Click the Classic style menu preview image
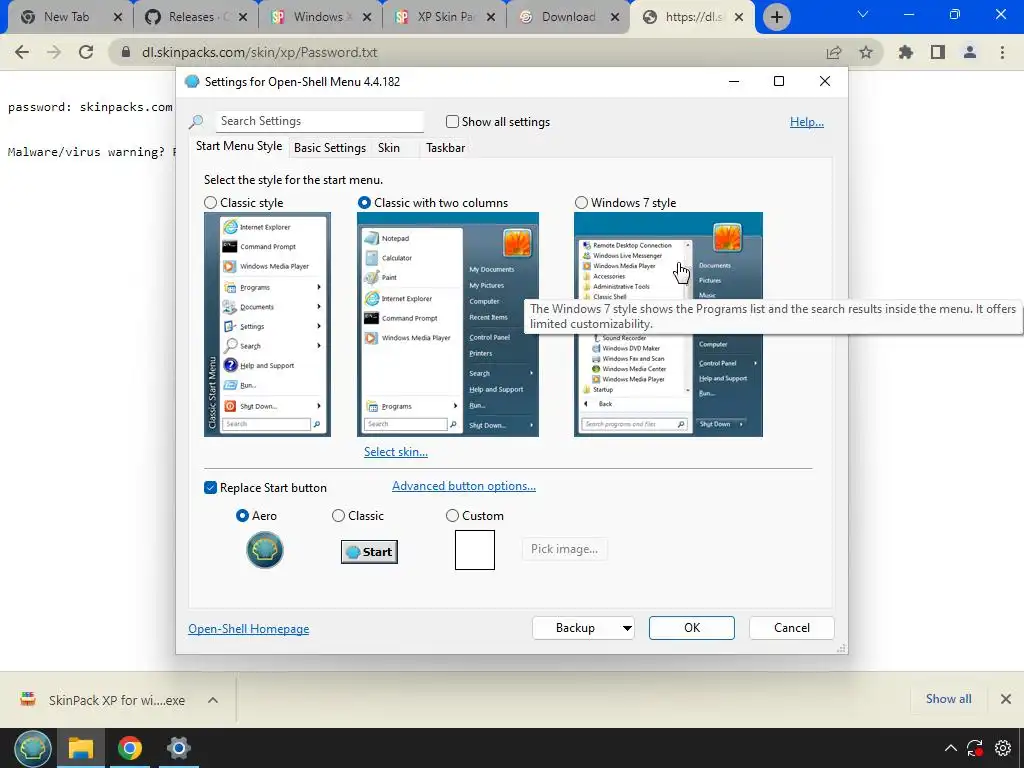The height and width of the screenshot is (768, 1024). (x=267, y=325)
